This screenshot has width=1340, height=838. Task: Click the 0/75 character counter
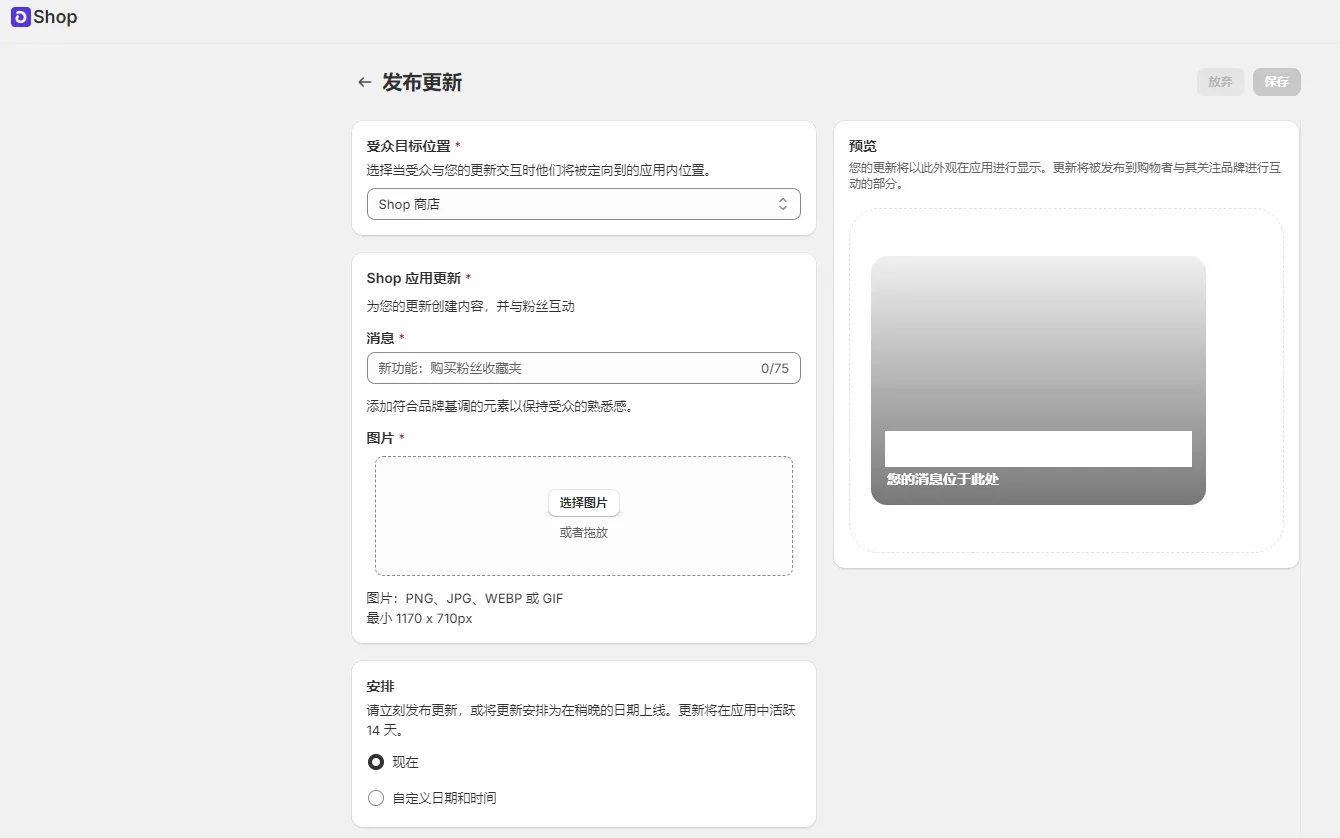[774, 368]
